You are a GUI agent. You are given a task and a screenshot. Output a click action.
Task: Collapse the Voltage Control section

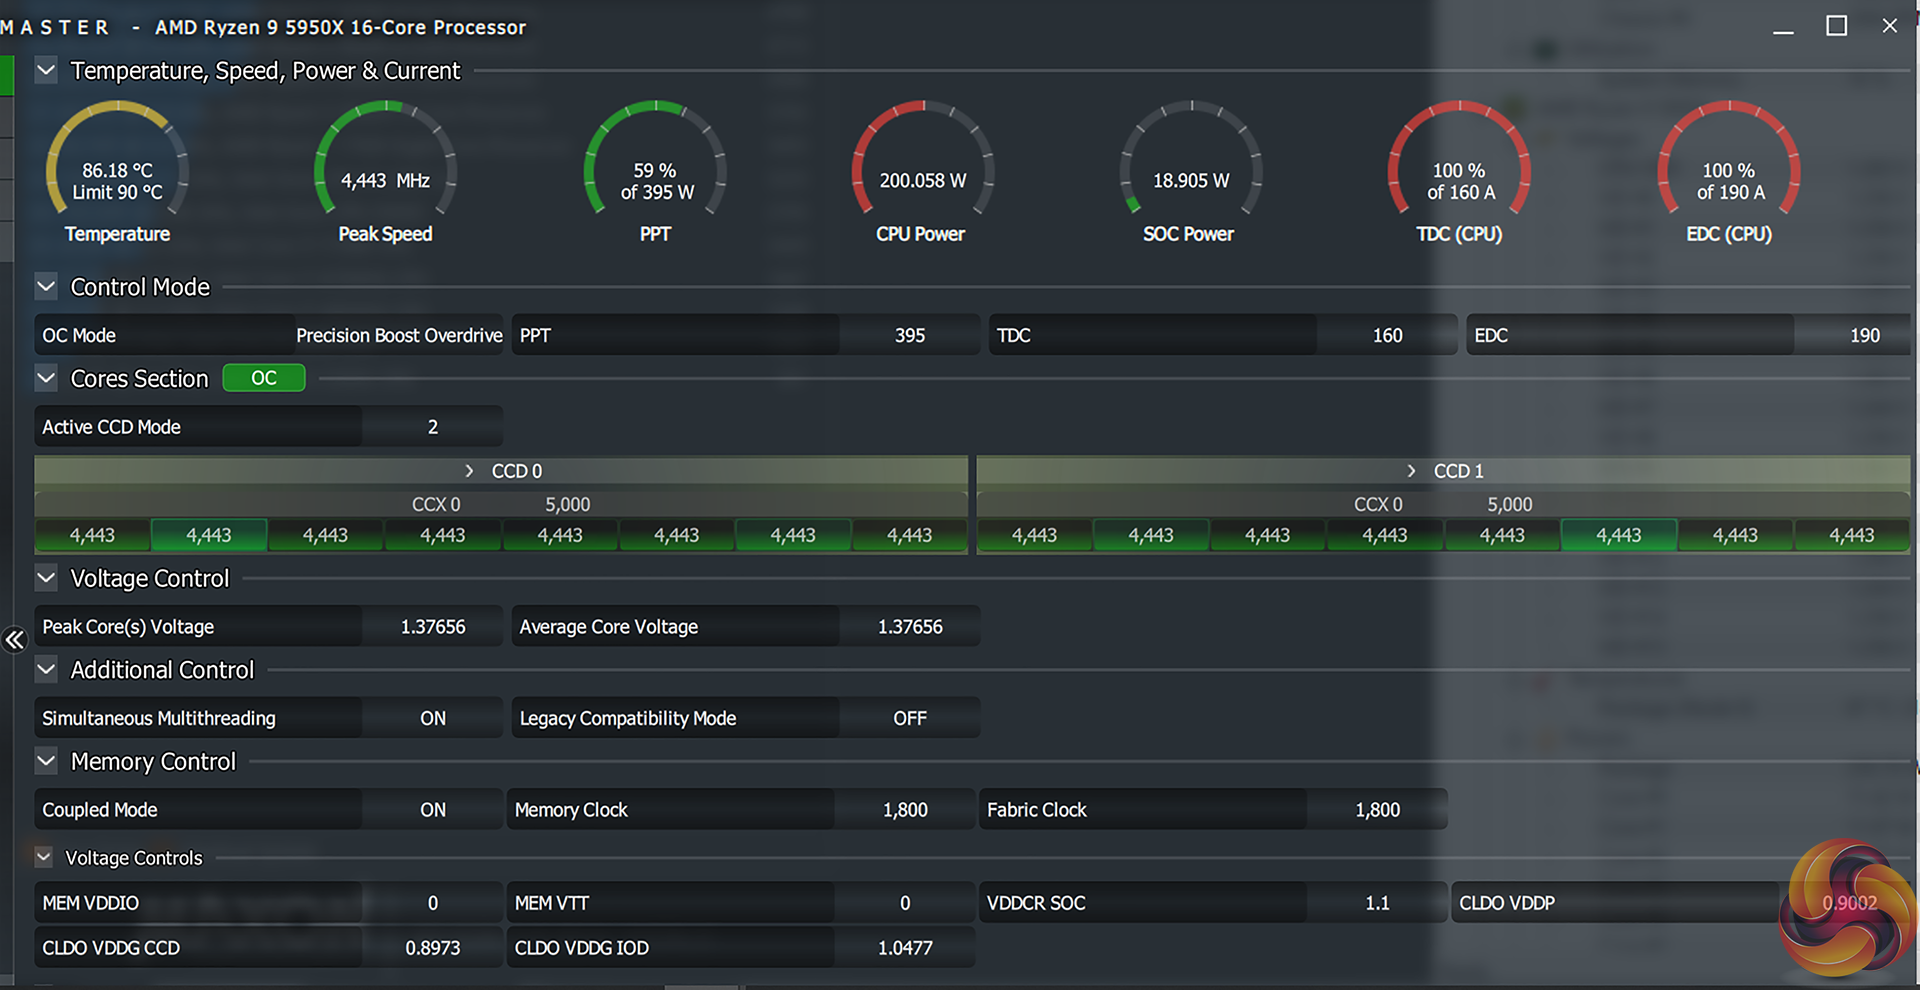[x=46, y=578]
